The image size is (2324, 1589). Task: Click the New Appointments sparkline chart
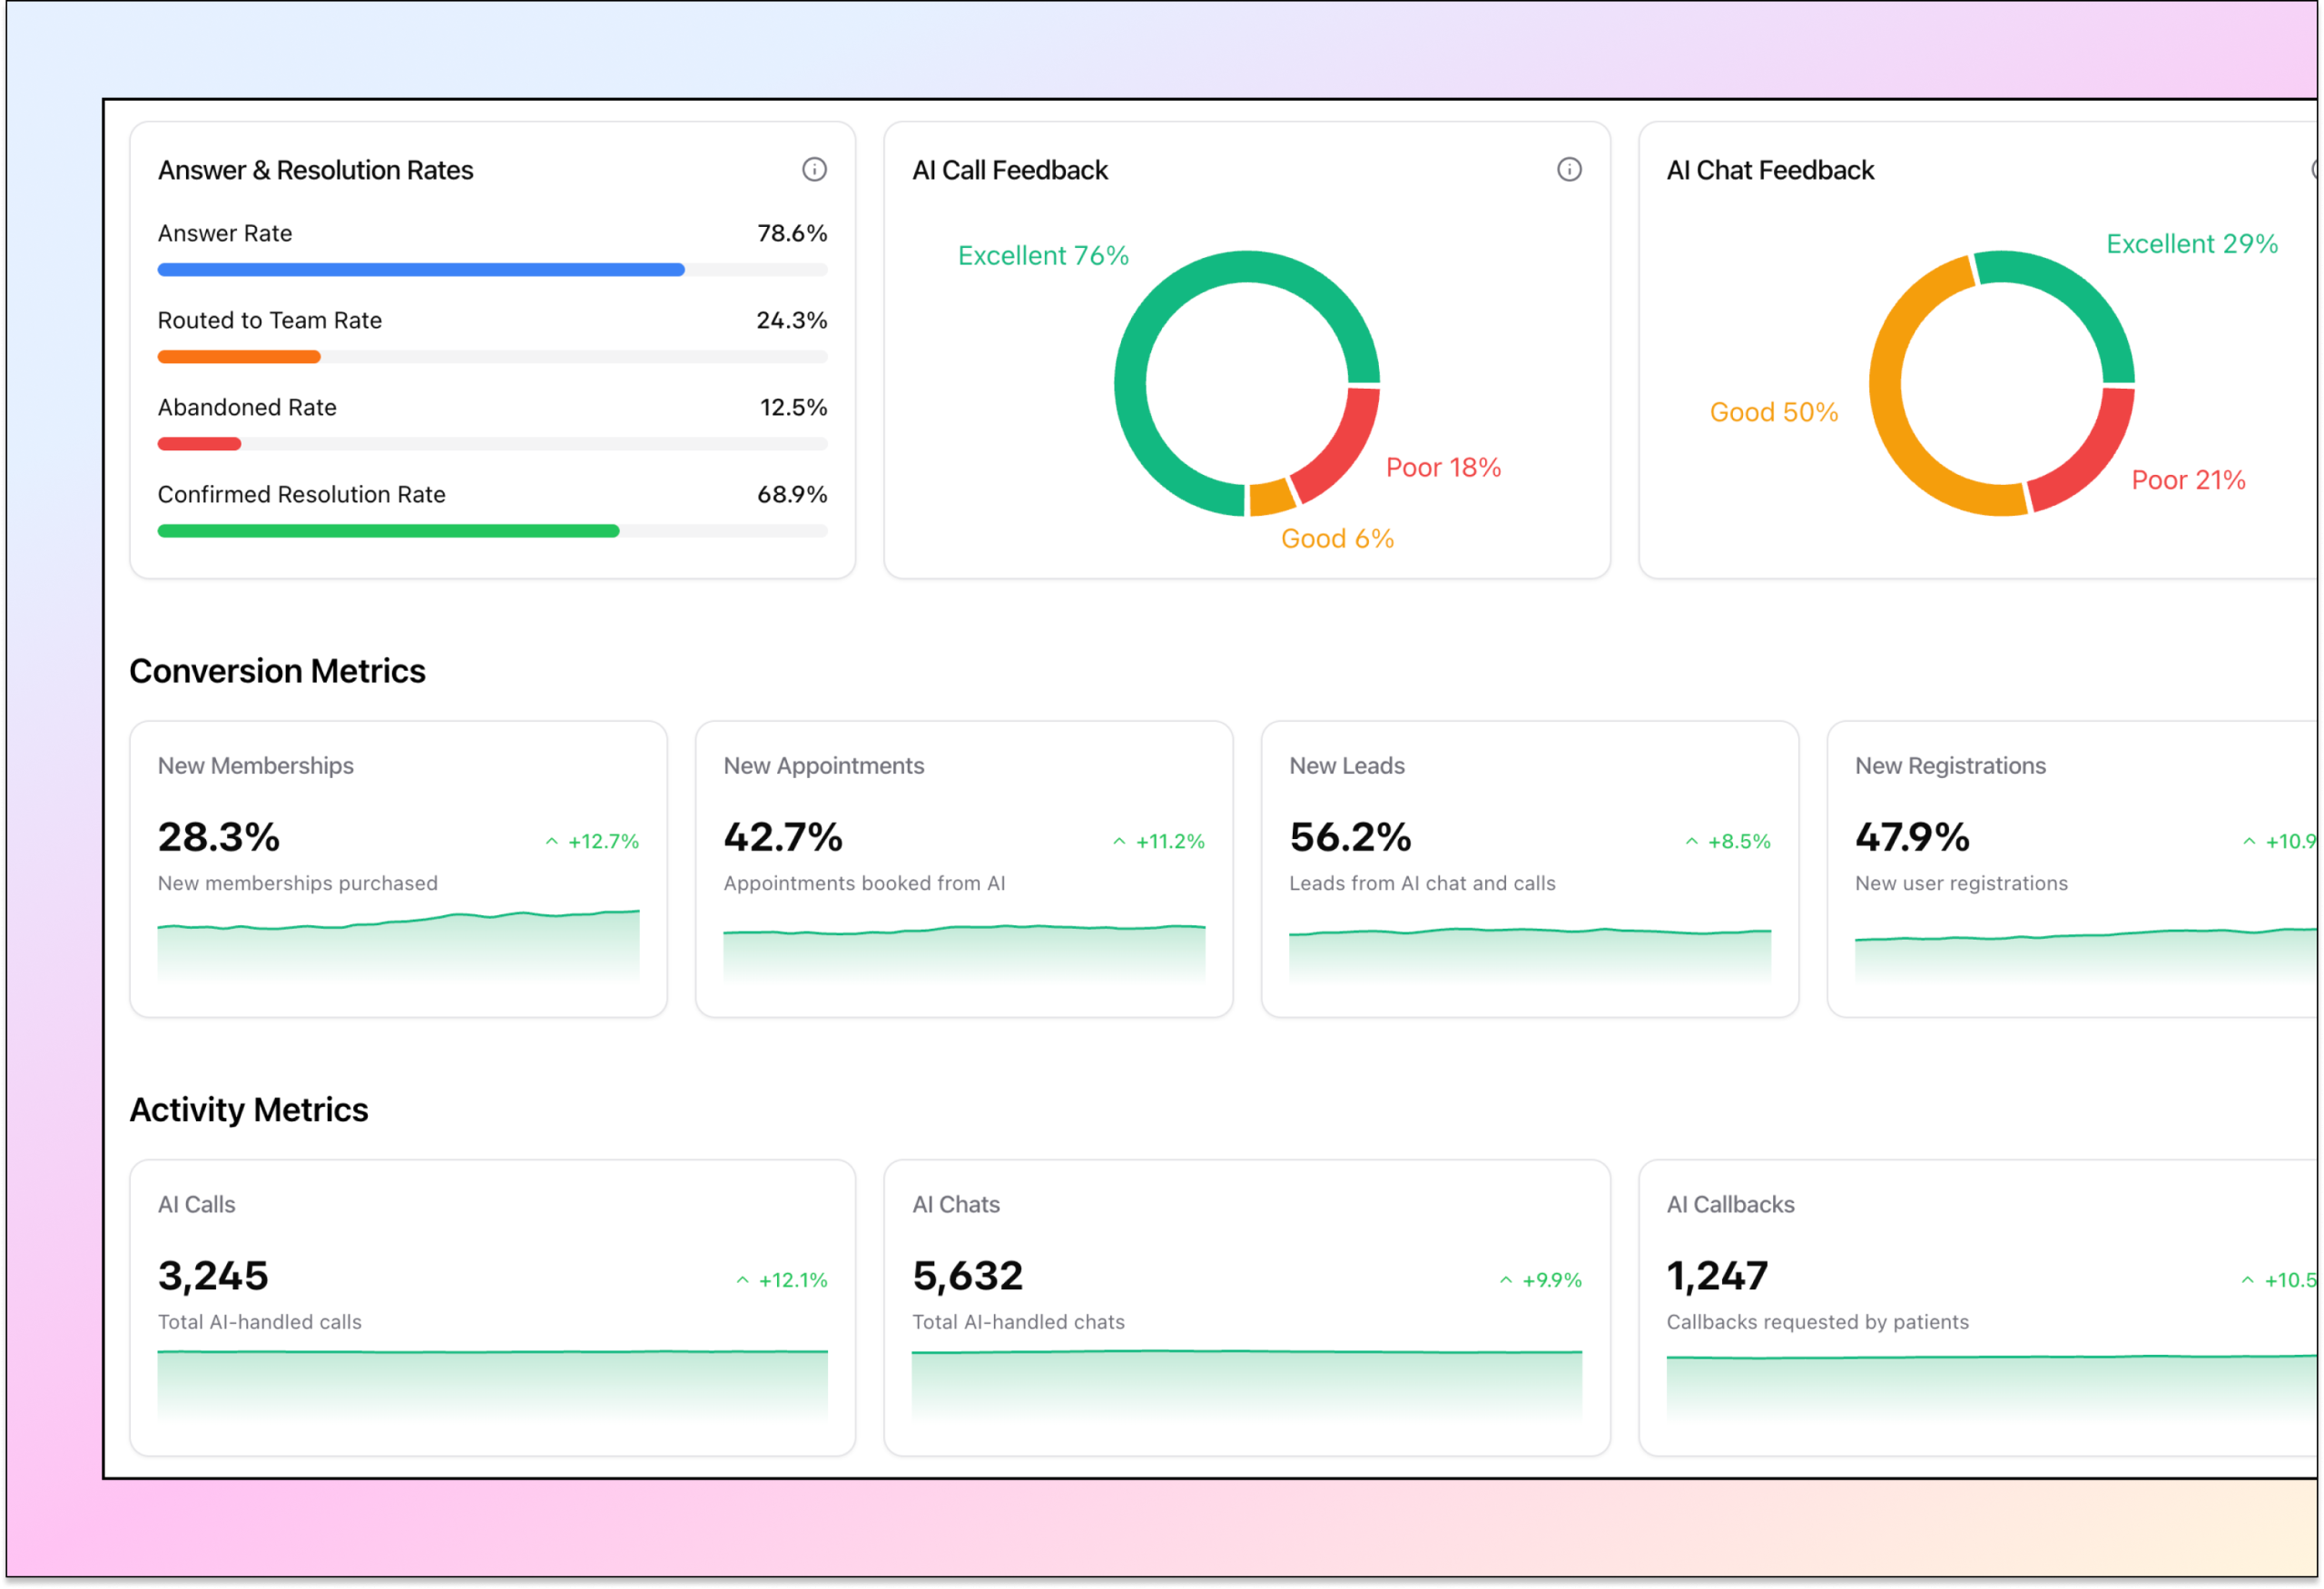(964, 952)
